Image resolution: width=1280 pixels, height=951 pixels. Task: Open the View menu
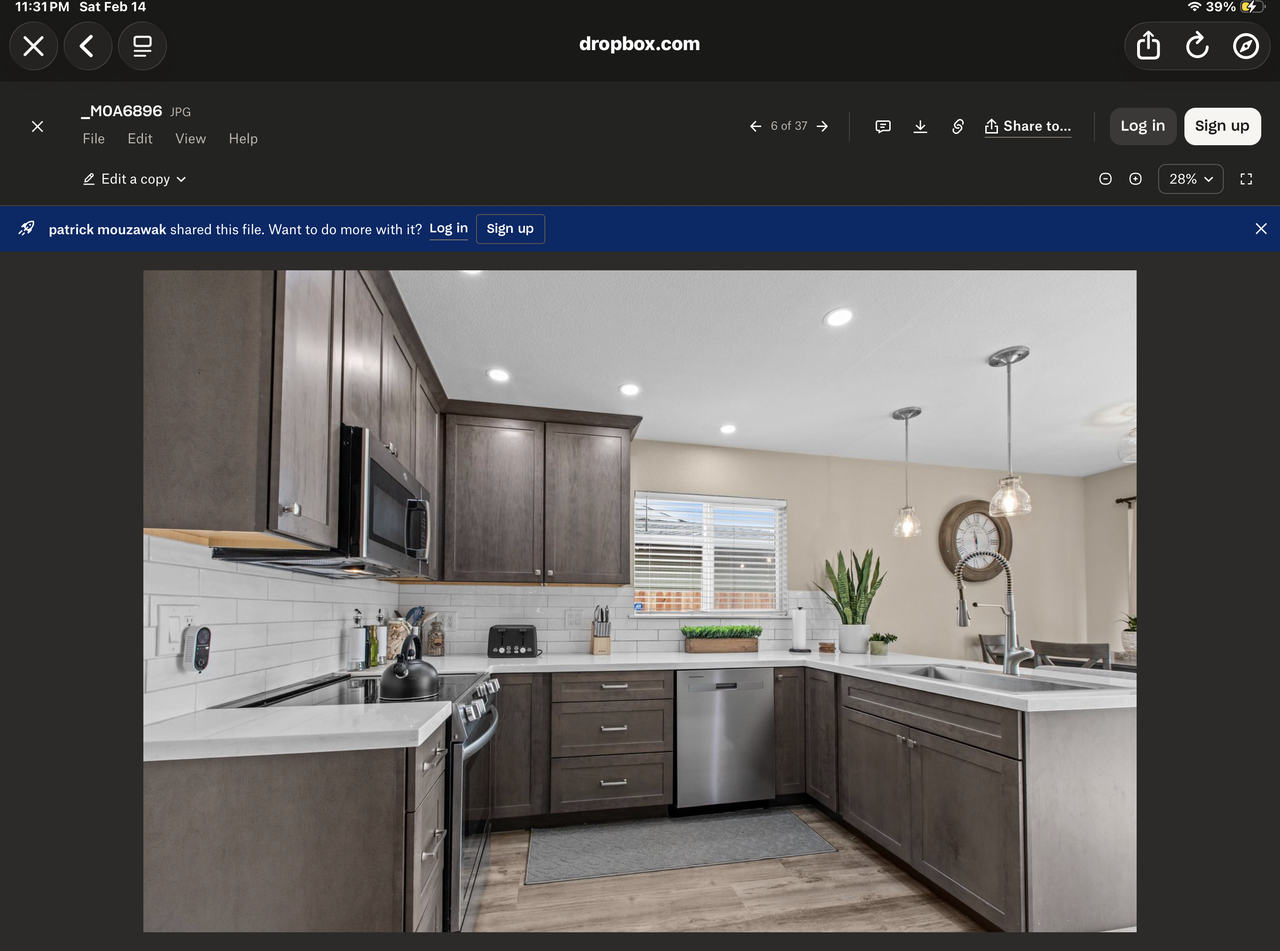190,139
